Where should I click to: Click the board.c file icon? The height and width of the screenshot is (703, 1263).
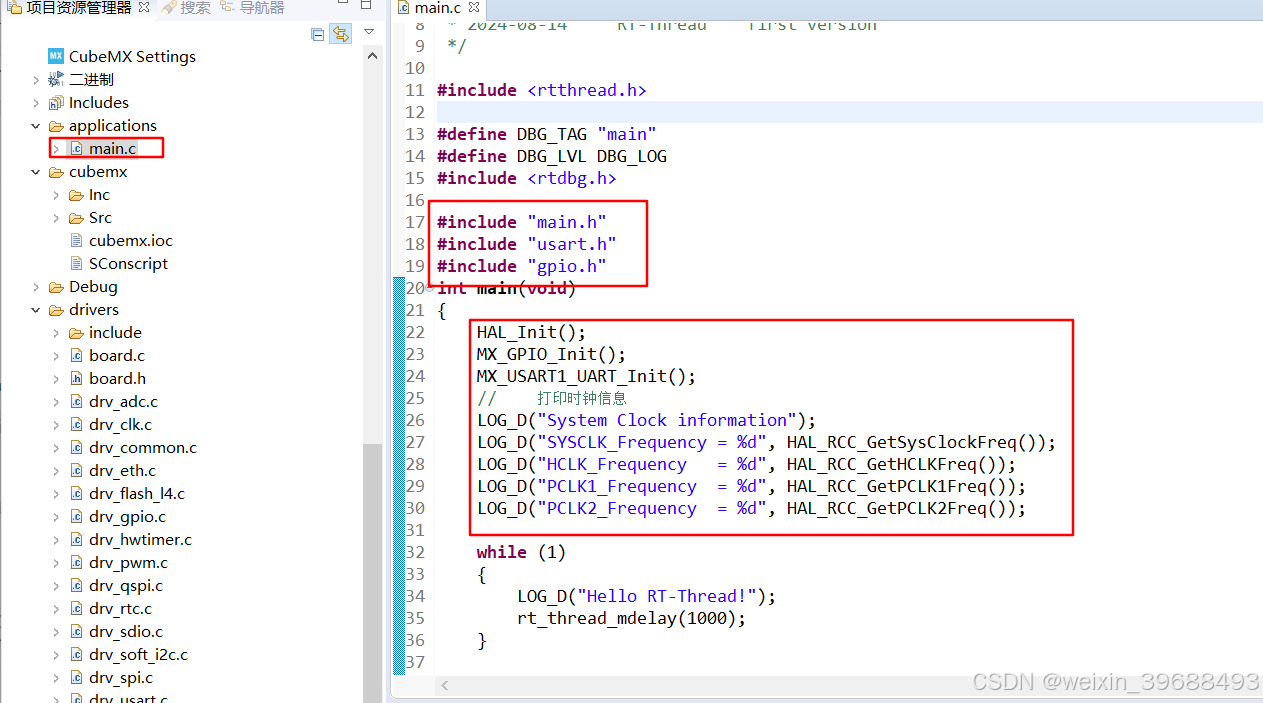pyautogui.click(x=76, y=355)
